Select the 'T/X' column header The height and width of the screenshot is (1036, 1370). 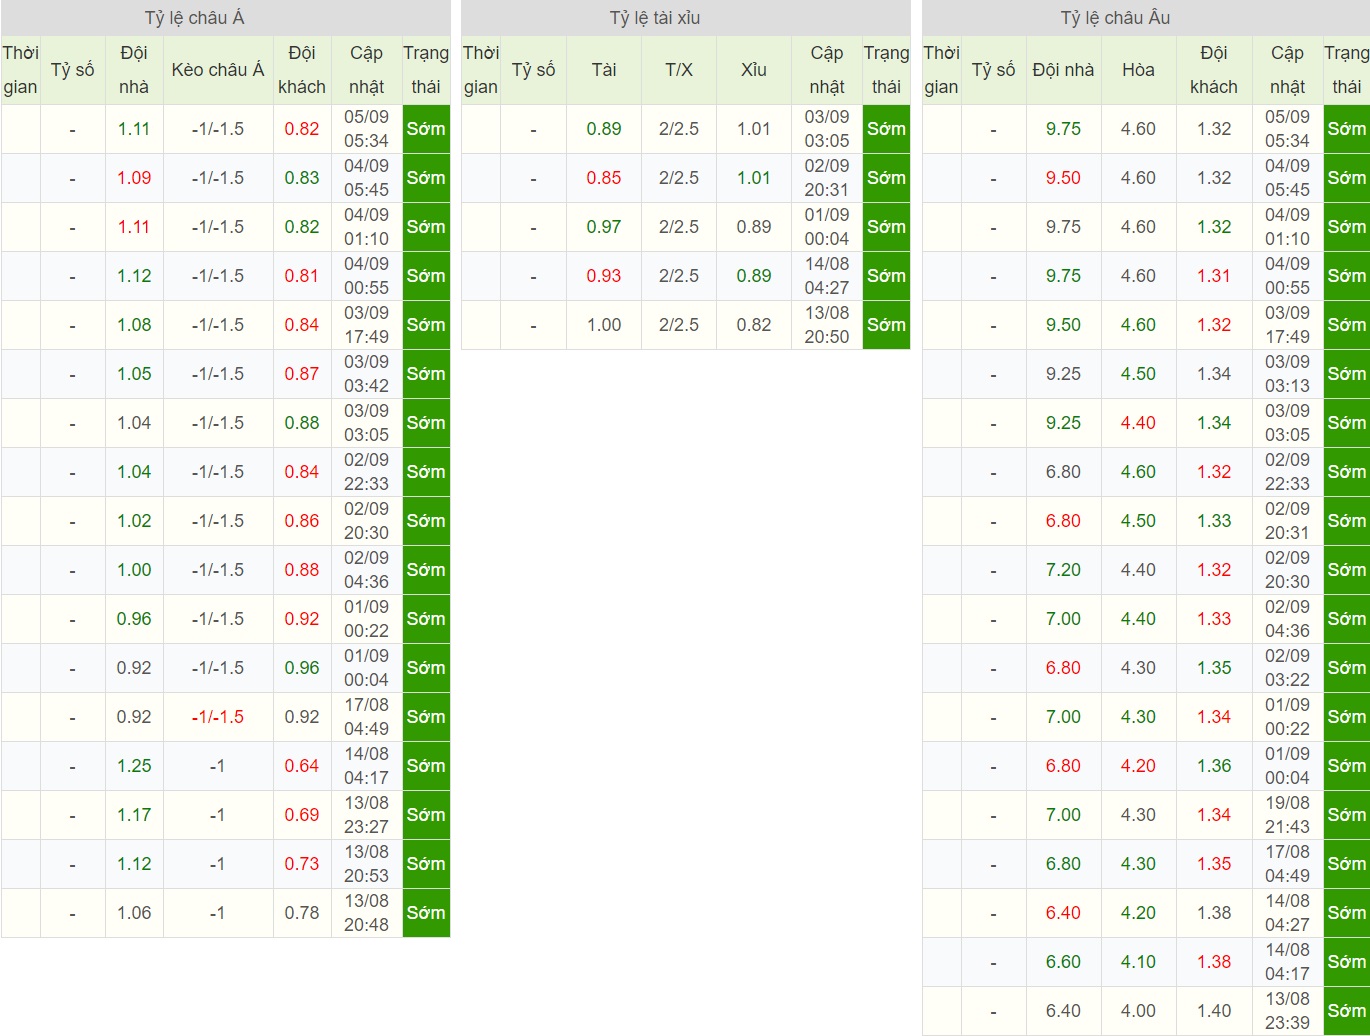[x=679, y=70]
